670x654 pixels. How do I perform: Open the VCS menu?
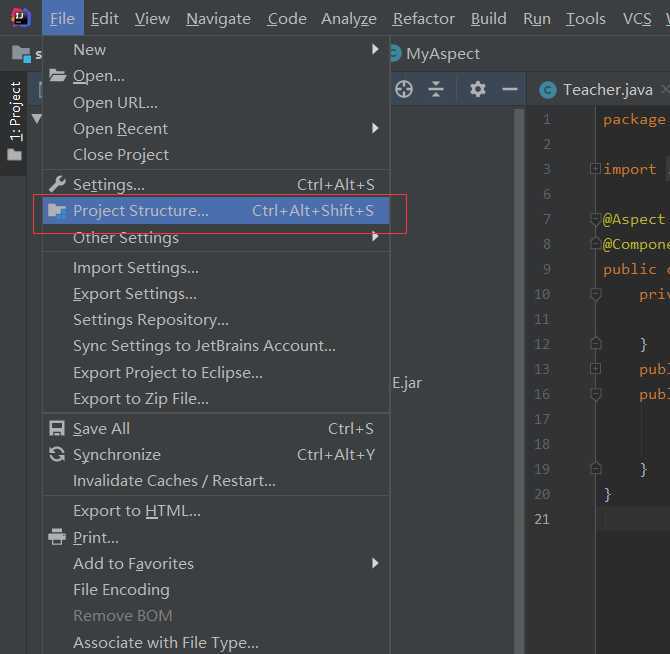pos(637,18)
